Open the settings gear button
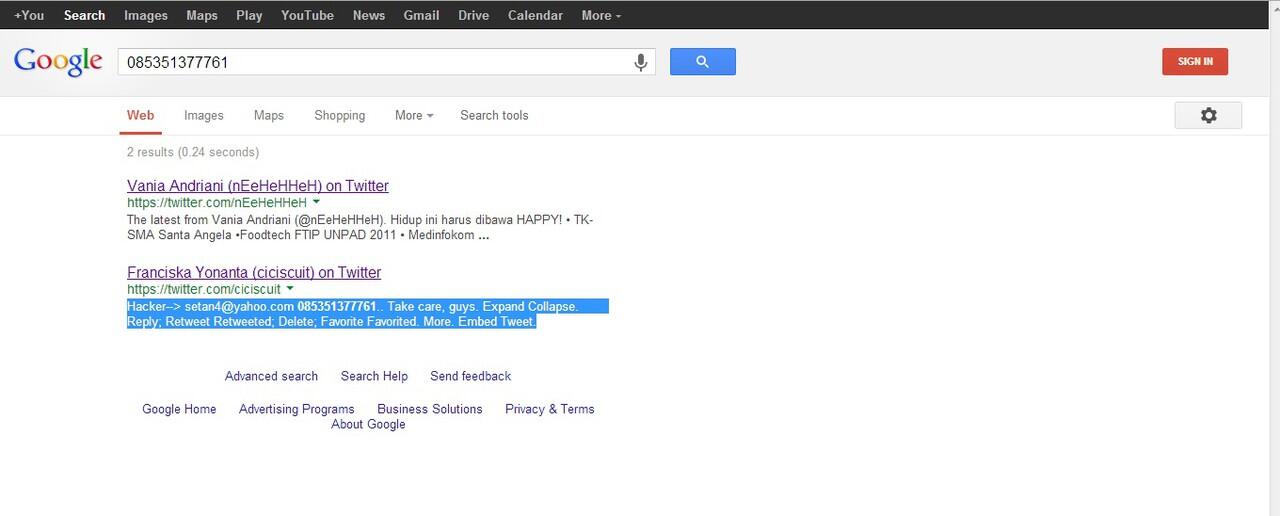Screen dimensions: 1280x516 tap(1208, 115)
